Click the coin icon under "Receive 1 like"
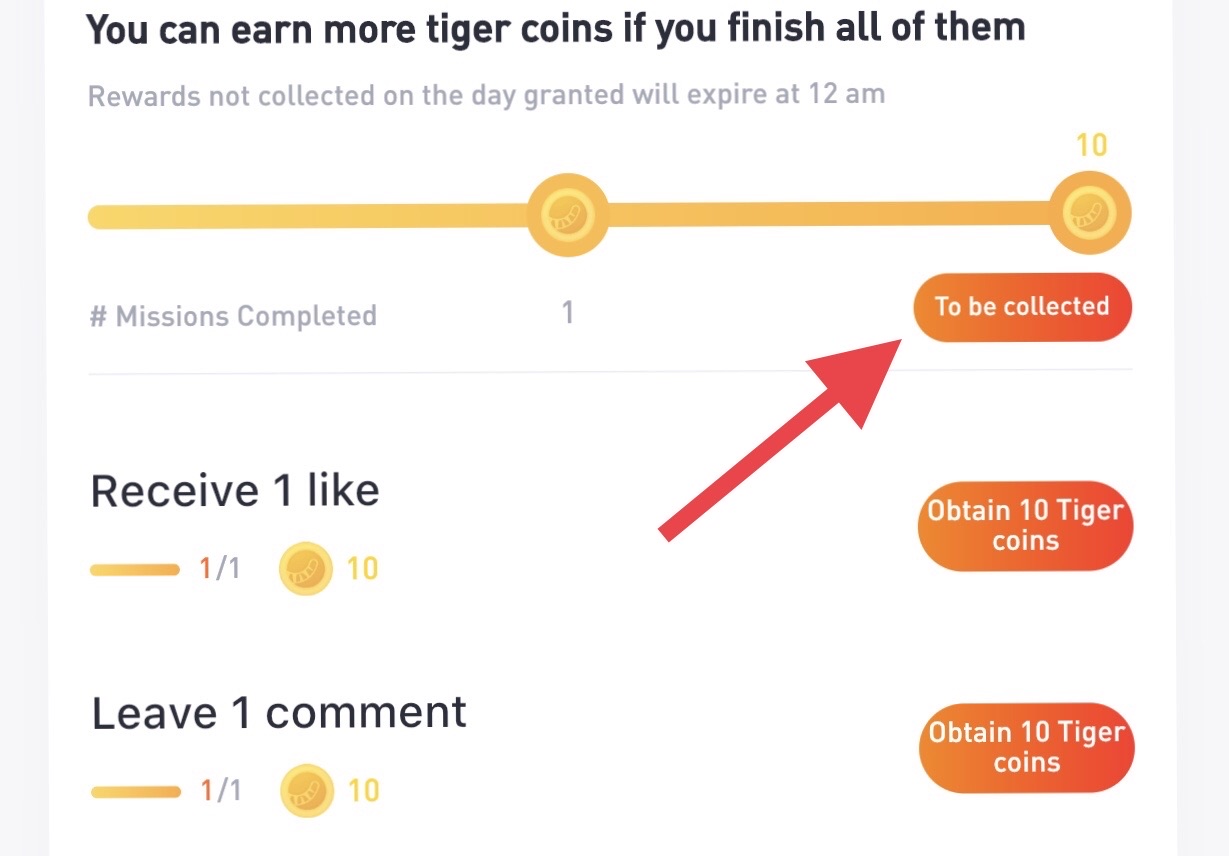This screenshot has width=1229, height=856. coord(305,569)
